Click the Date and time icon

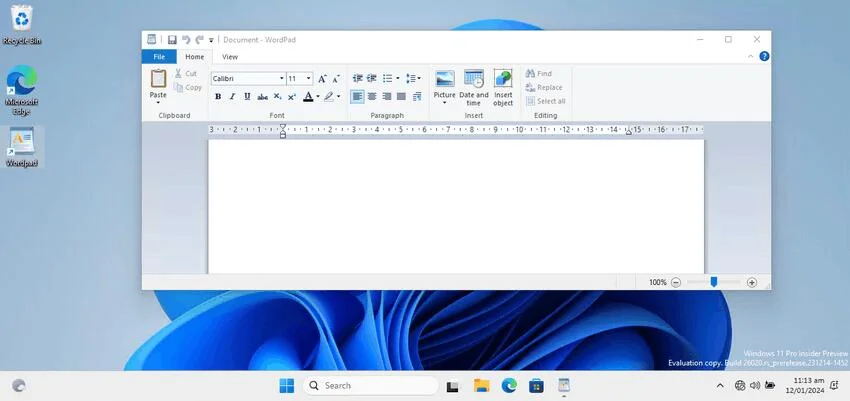point(474,79)
